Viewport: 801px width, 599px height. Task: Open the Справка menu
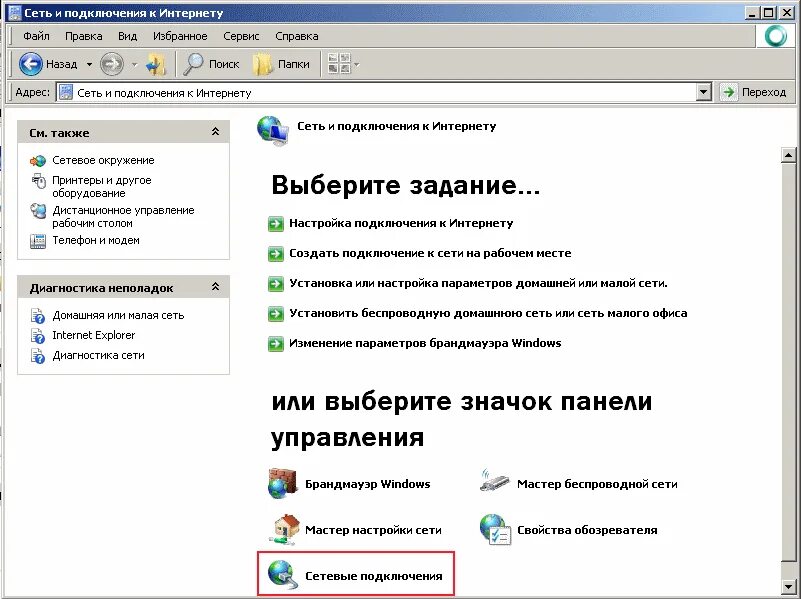click(297, 36)
